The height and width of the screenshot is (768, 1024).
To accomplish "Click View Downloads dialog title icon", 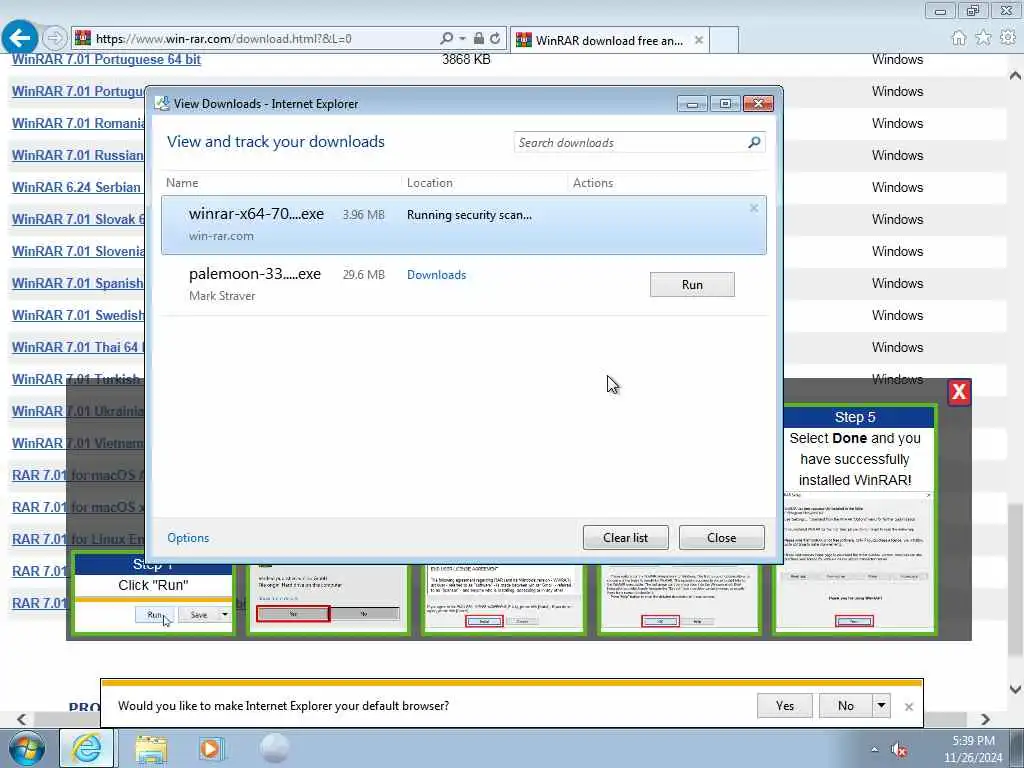I will pyautogui.click(x=162, y=103).
